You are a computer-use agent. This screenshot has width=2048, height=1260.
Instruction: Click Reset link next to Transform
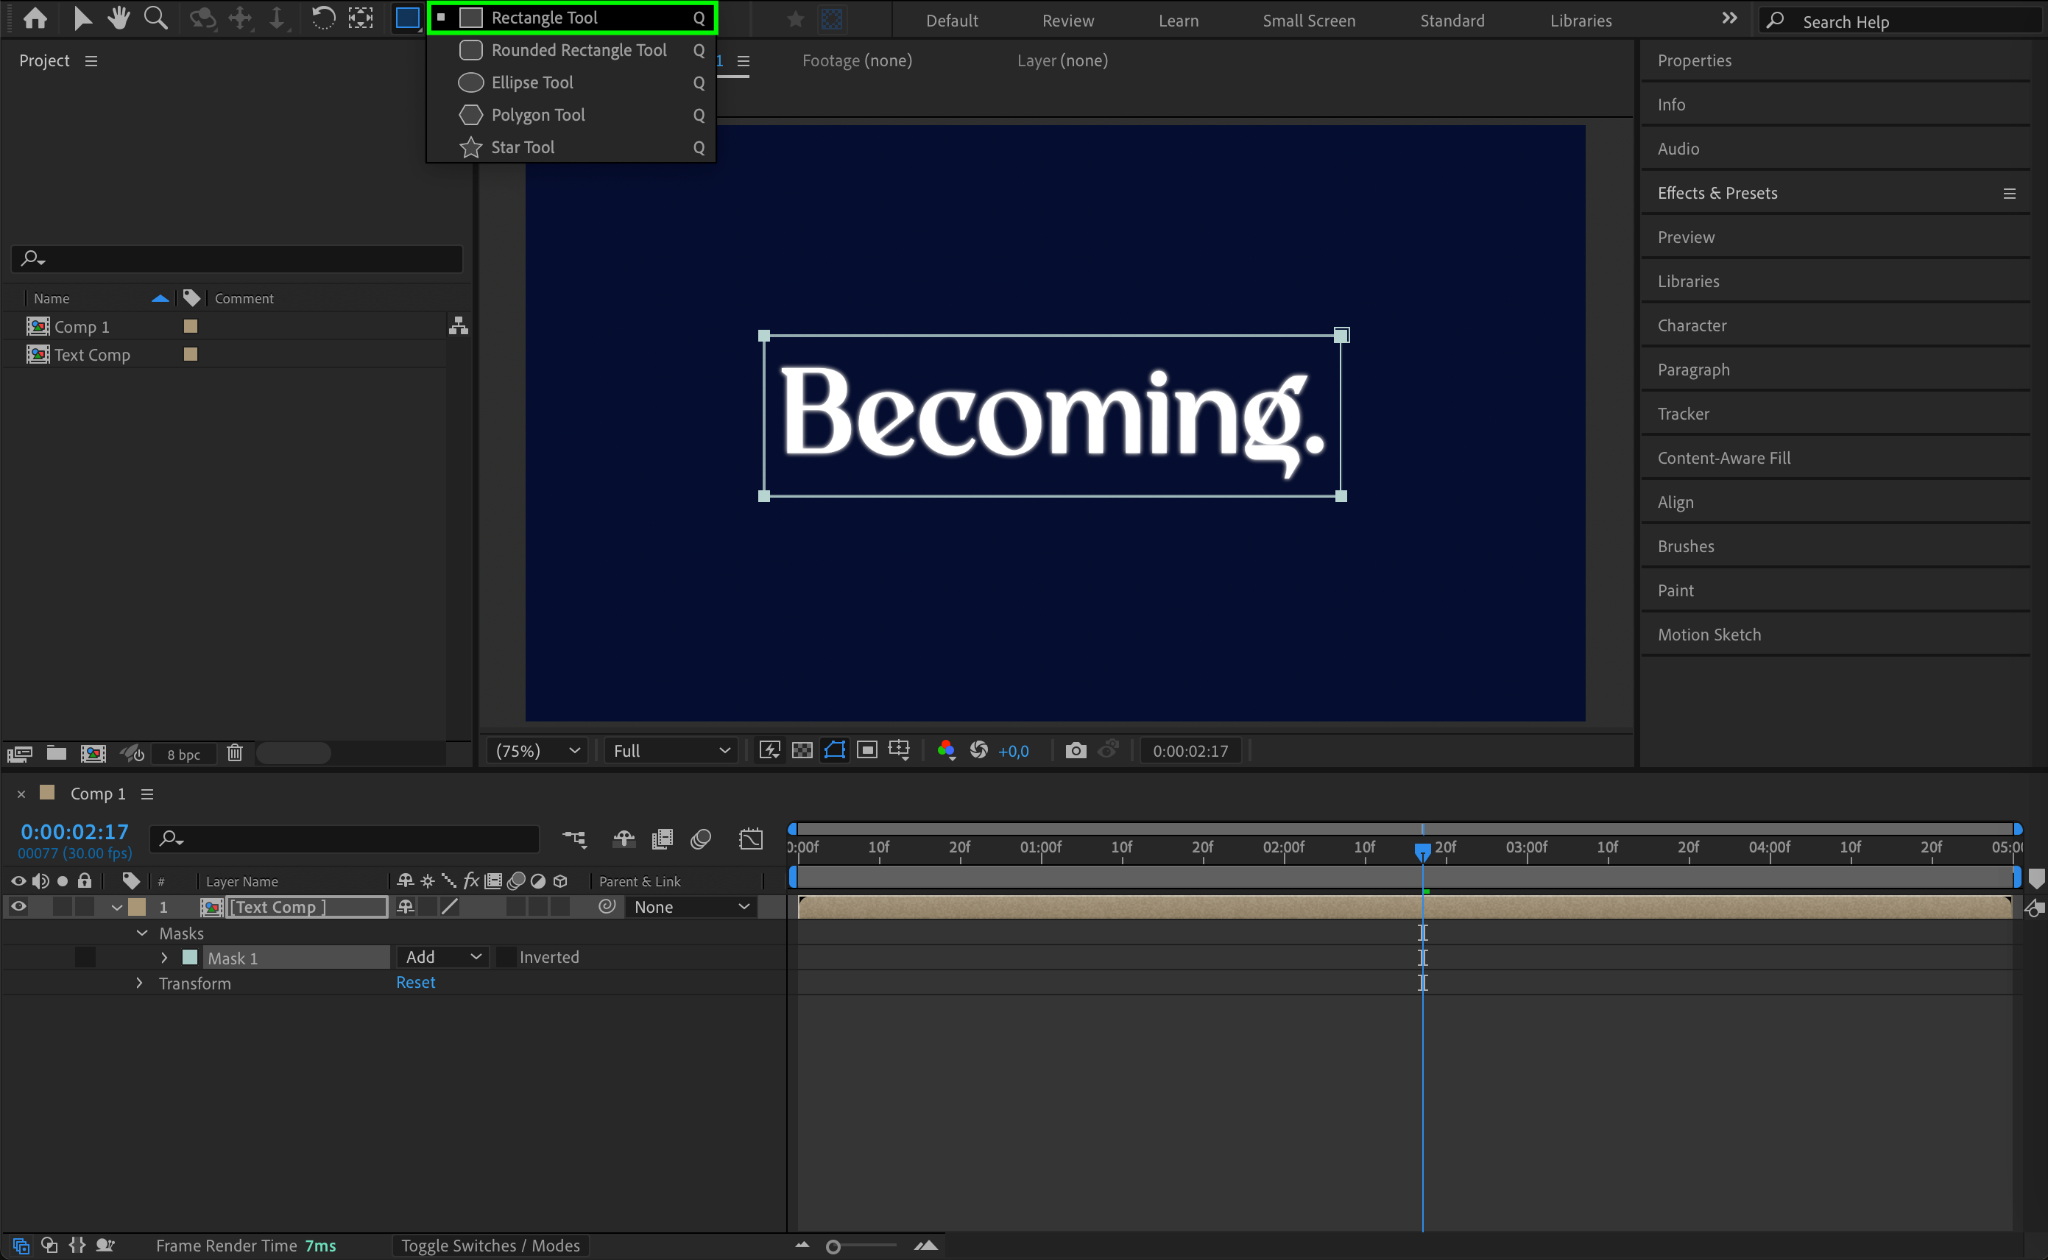point(415,983)
